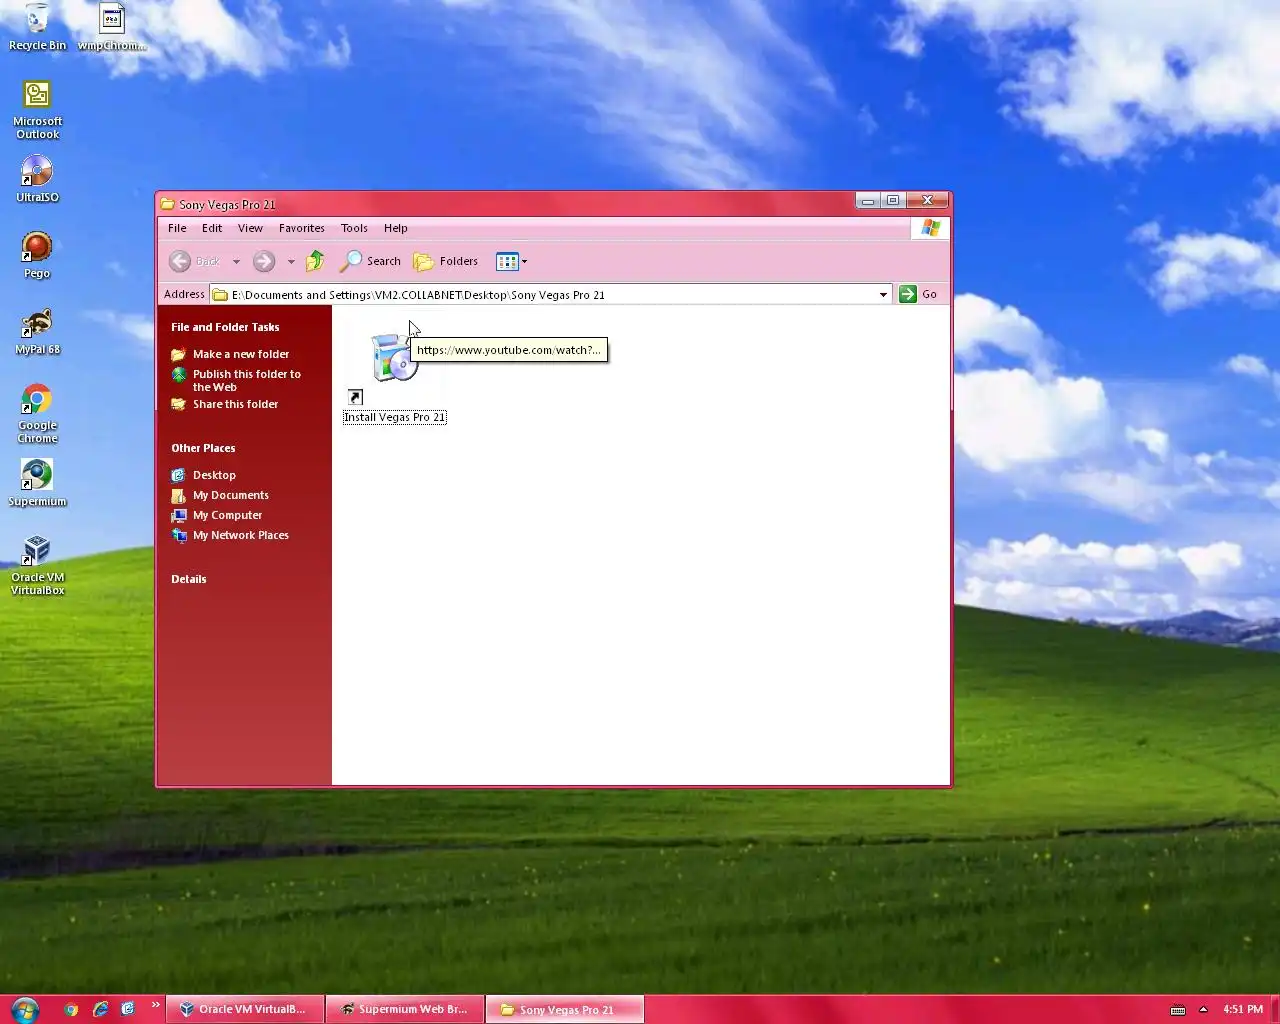This screenshot has width=1280, height=1024.
Task: Open the View menu
Action: tap(250, 228)
